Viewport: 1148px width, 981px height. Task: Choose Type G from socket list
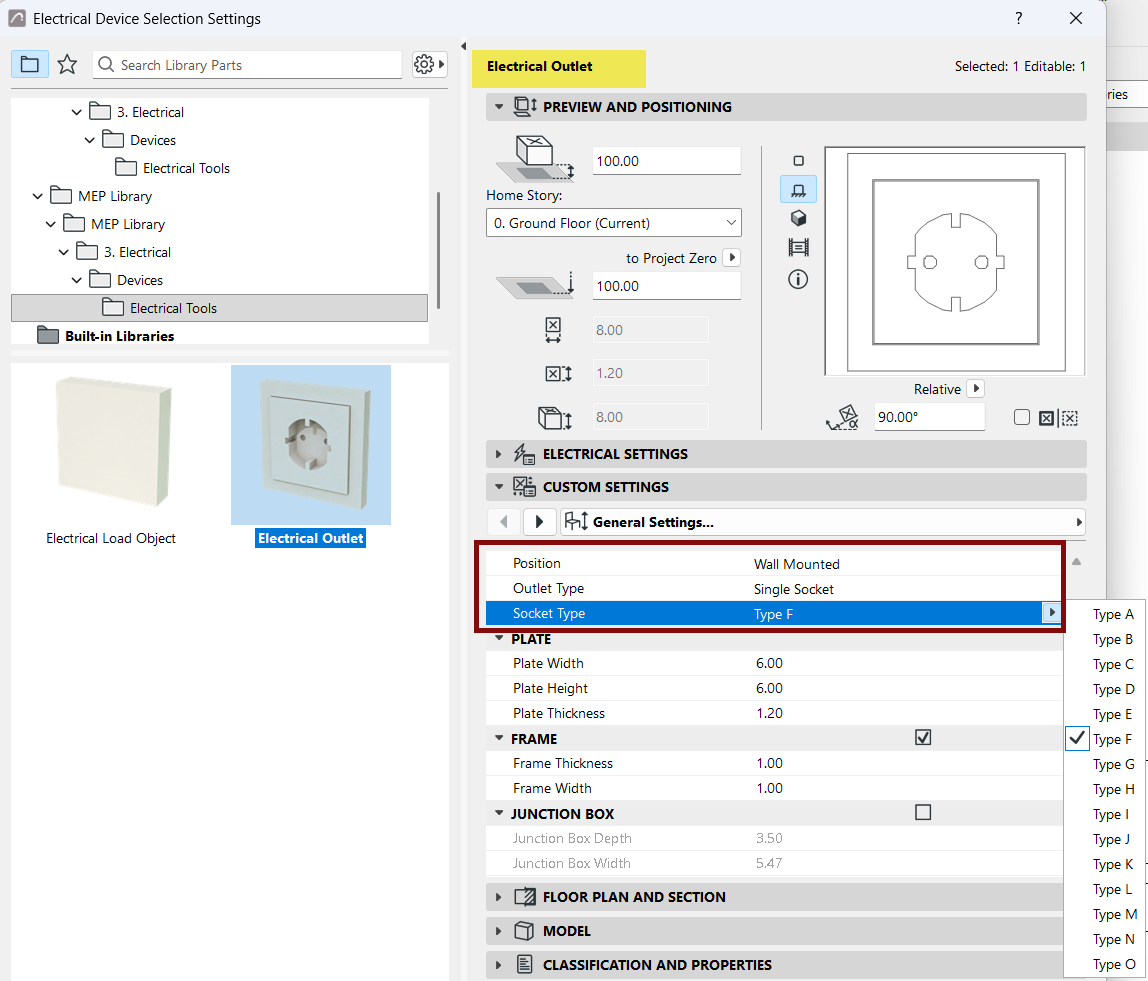(1113, 764)
